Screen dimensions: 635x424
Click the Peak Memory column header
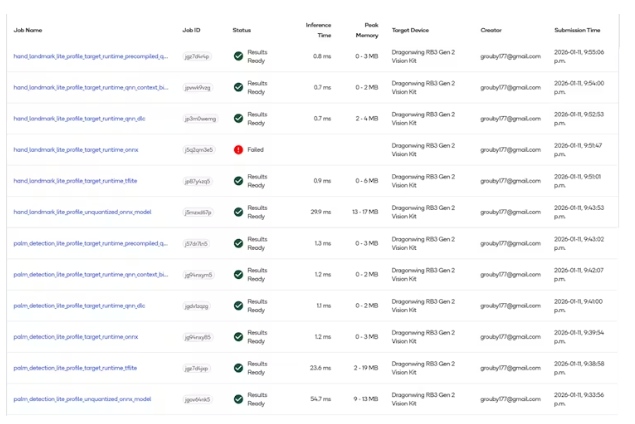[366, 30]
